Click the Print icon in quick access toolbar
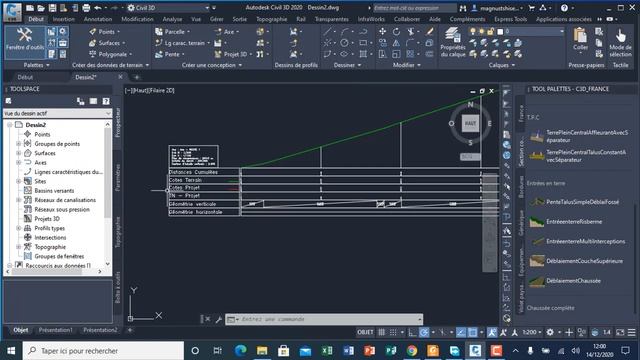The width and height of the screenshot is (640, 360). pos(86,8)
